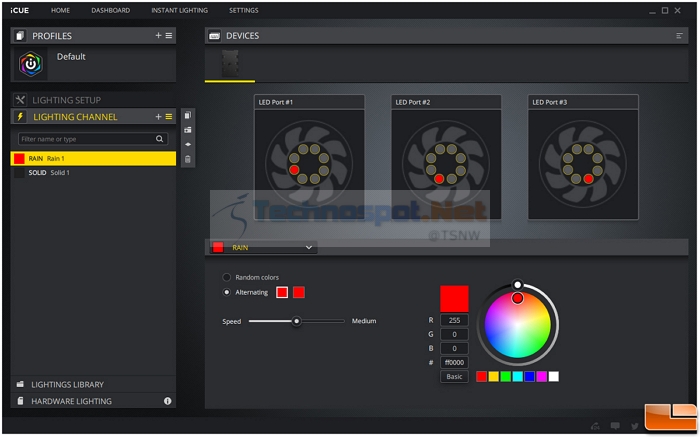This screenshot has height=437, width=700.
Task: Pick the magenta basic color swatch
Action: 542,376
